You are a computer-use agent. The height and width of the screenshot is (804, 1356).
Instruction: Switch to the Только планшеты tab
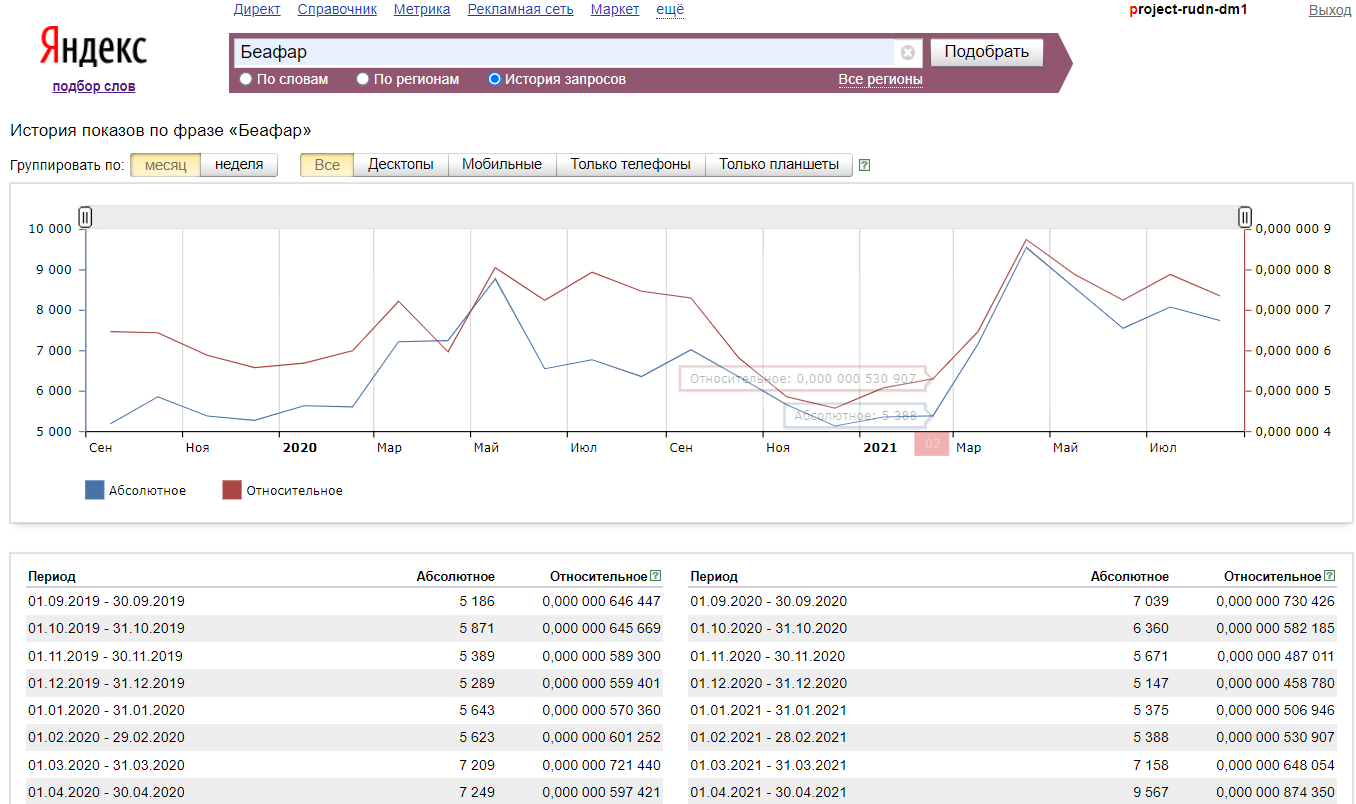click(779, 165)
